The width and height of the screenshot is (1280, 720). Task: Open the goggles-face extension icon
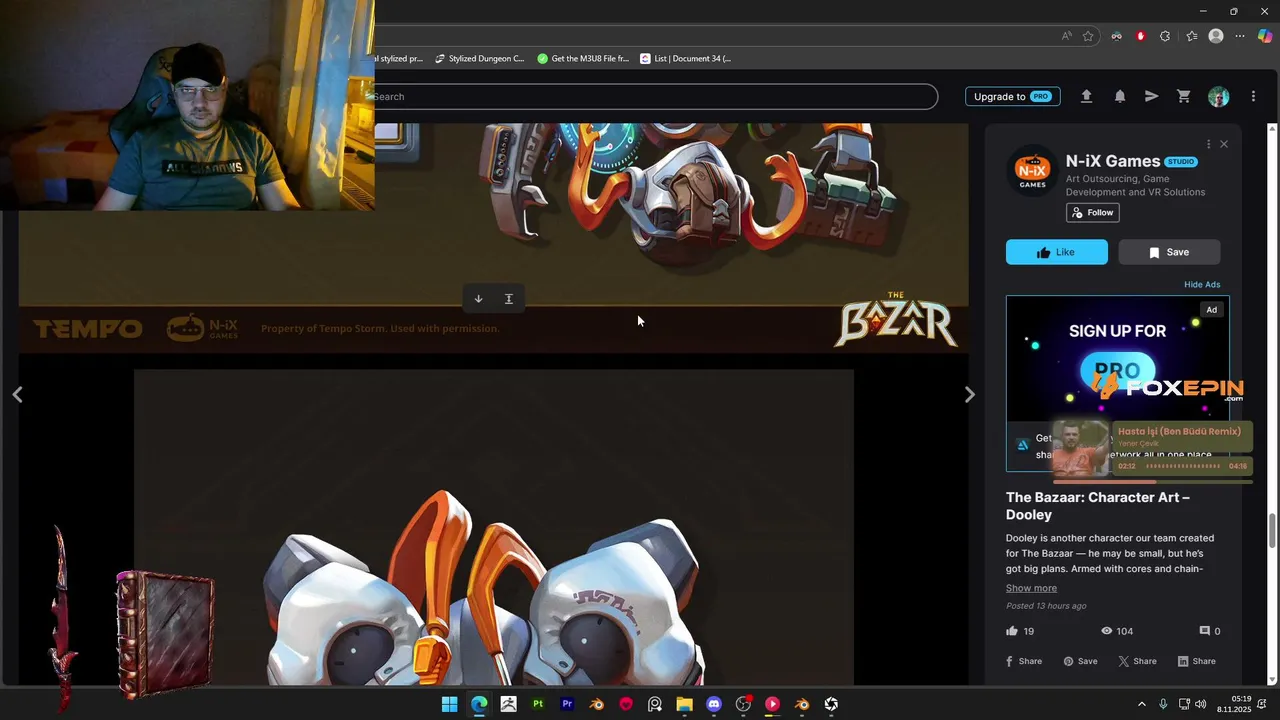click(1116, 36)
